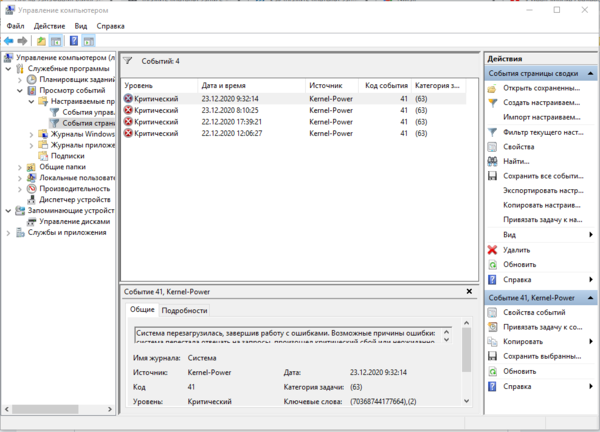This screenshot has width=600, height=432.
Task: Expand the Службы и приложения node
Action: point(8,232)
